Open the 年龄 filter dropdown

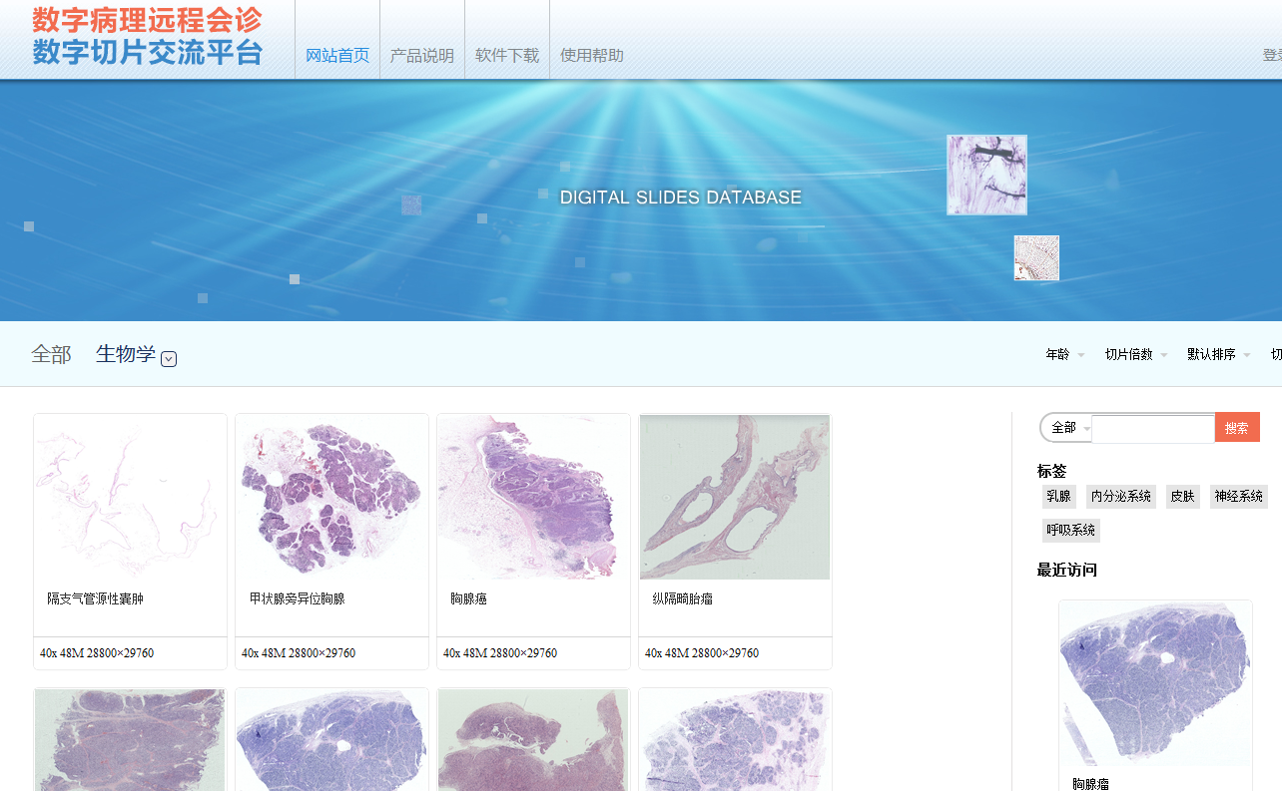click(x=1064, y=355)
